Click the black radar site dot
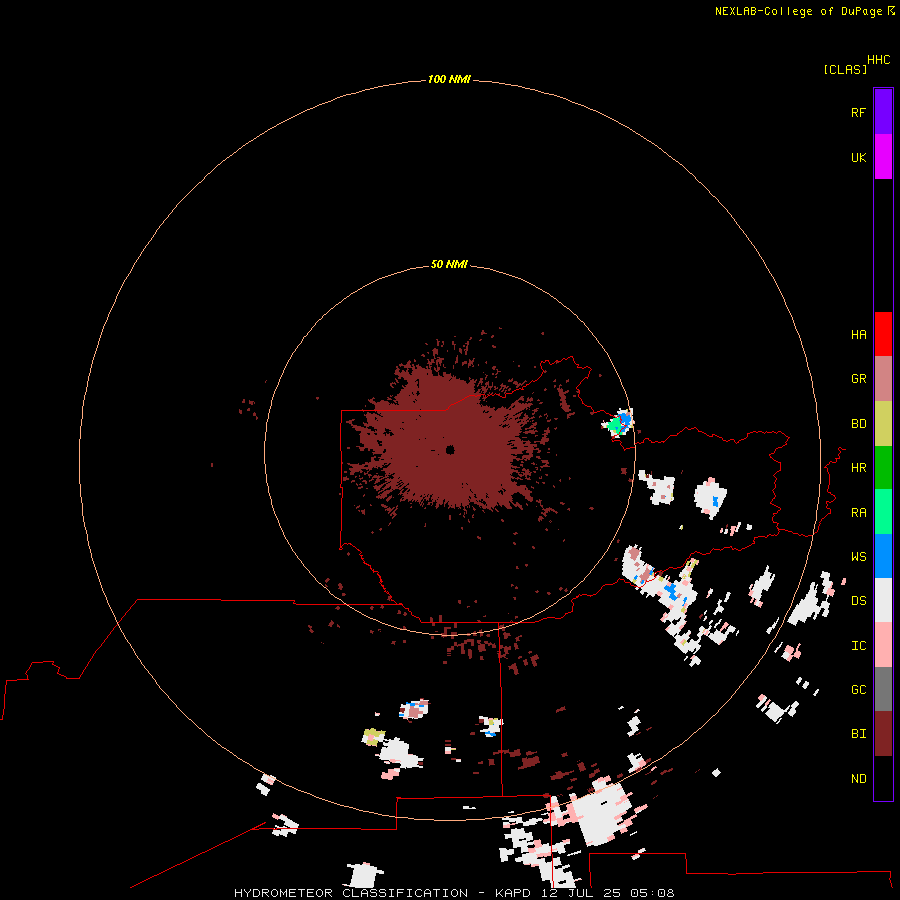This screenshot has height=900, width=900. [450, 450]
